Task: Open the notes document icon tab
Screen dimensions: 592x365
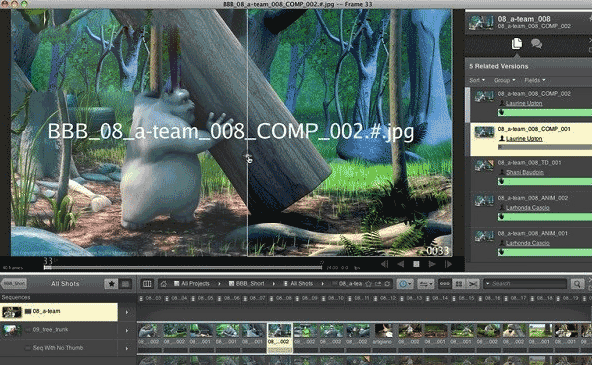Action: pos(516,44)
